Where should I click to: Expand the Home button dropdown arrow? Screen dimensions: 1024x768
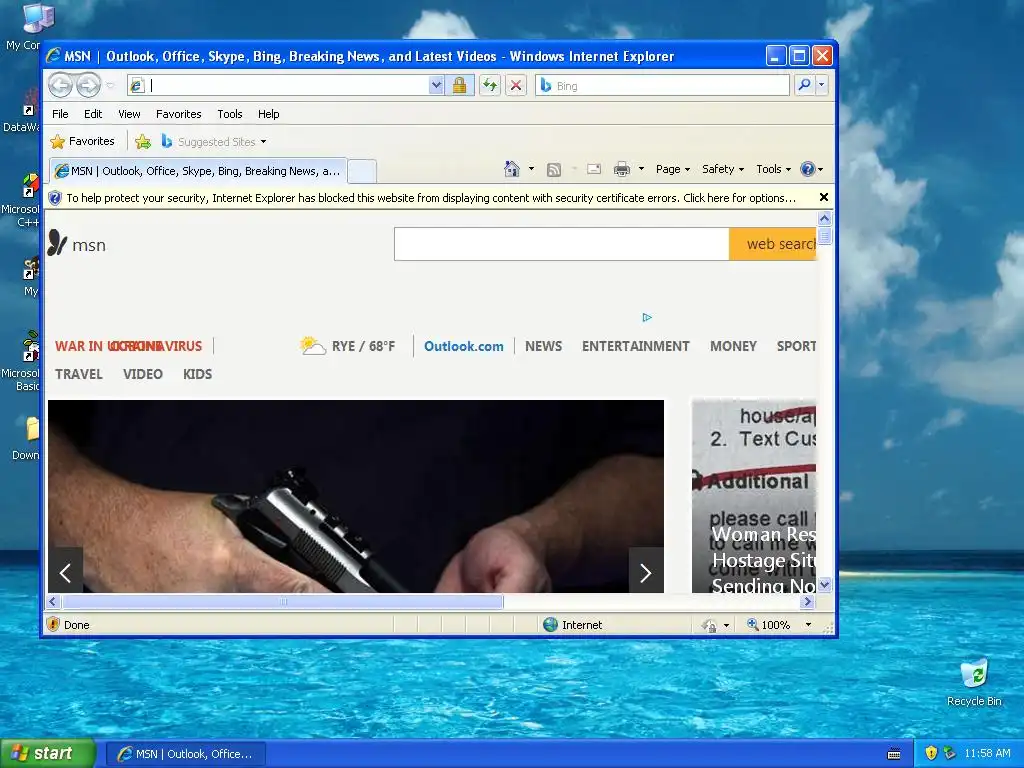click(531, 169)
